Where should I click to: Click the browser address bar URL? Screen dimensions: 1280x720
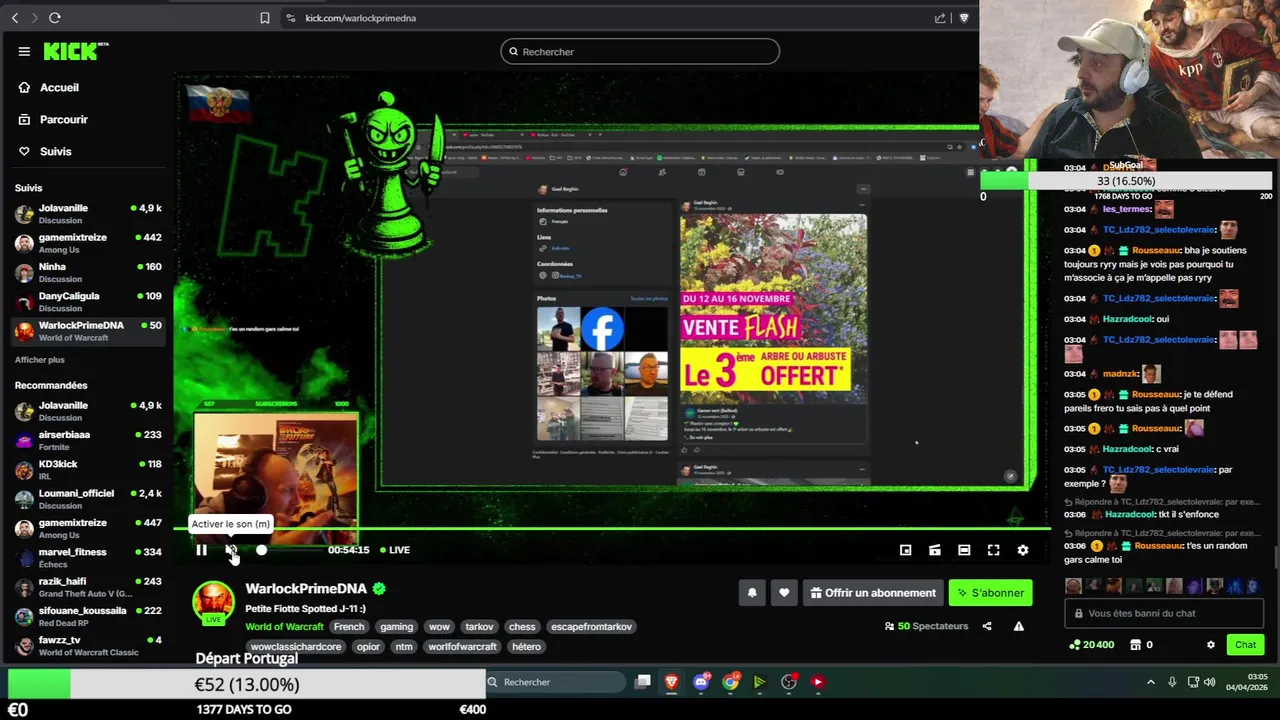(x=360, y=18)
